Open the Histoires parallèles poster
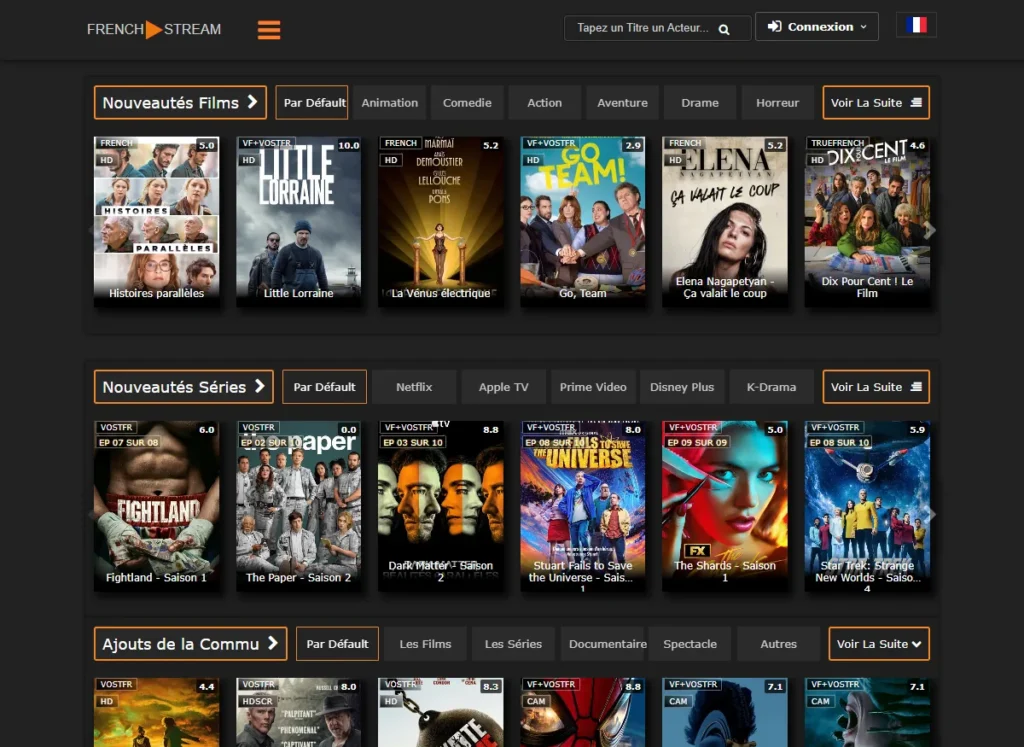Screen dimensions: 1024x747 tap(157, 221)
